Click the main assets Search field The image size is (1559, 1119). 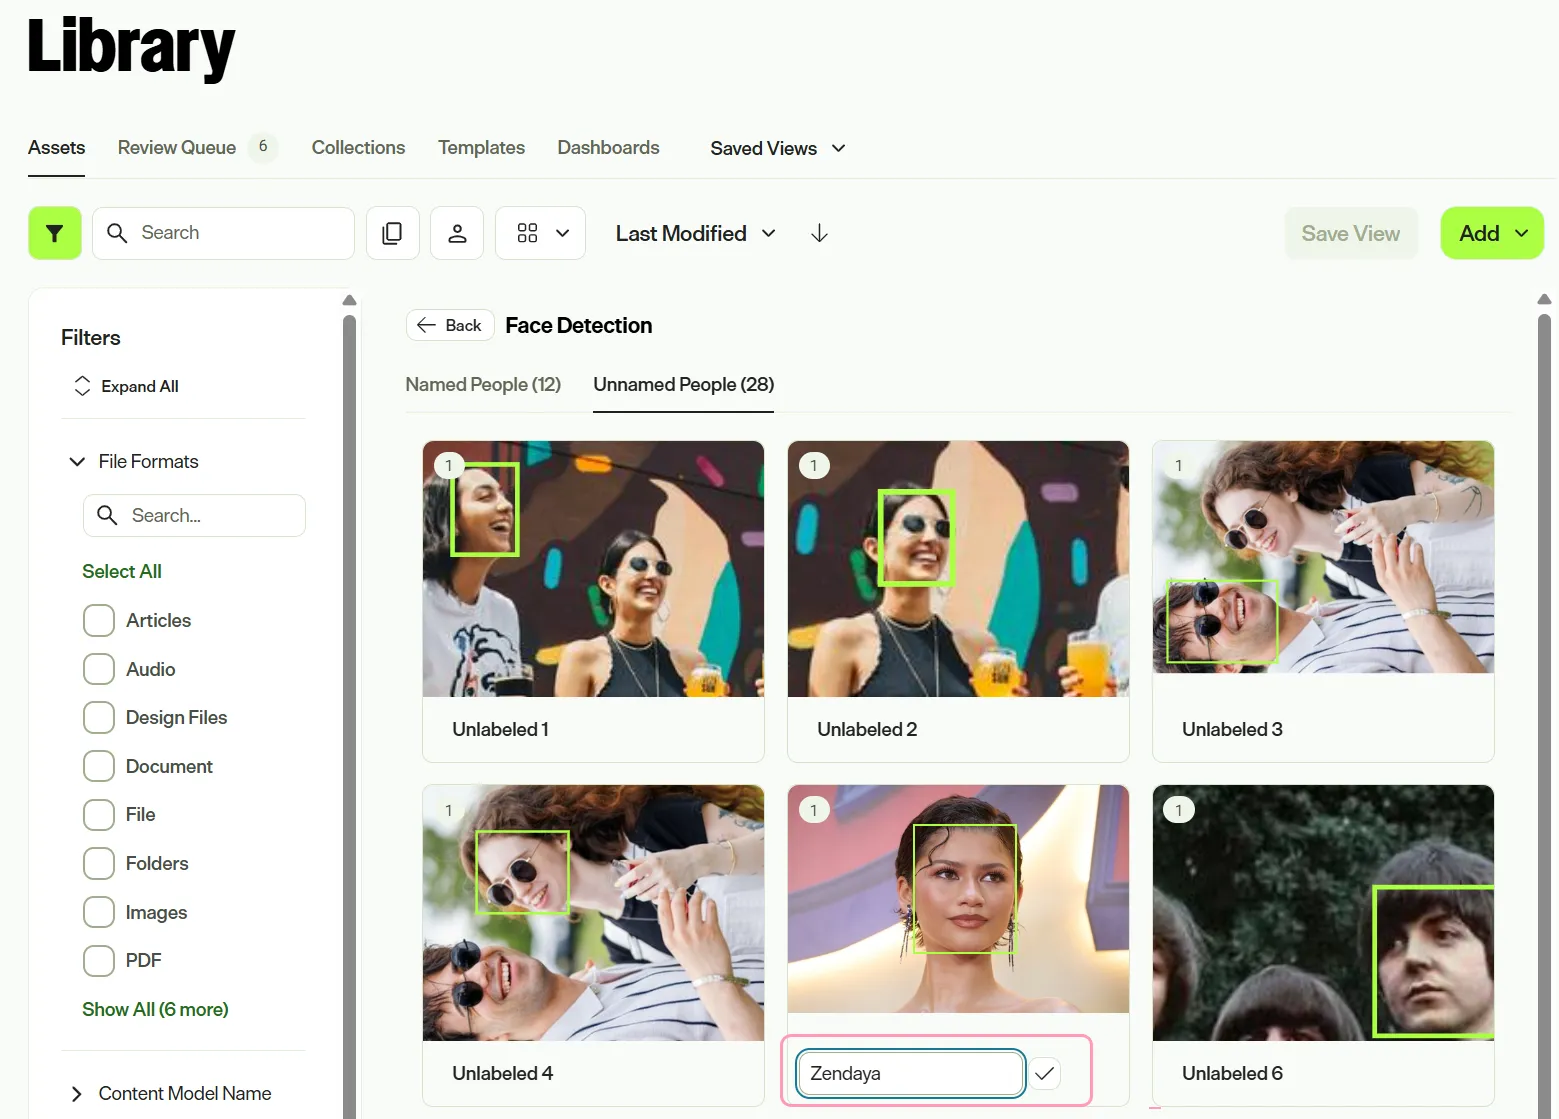pyautogui.click(x=223, y=233)
